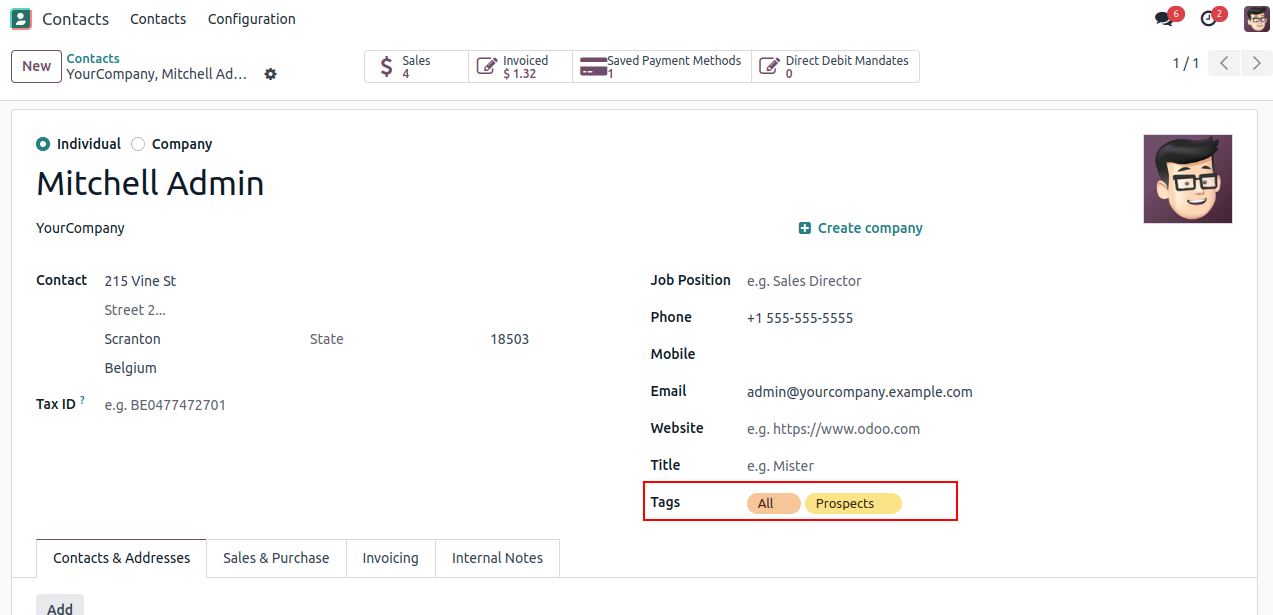
Task: Open the gear actions menu next to breadcrumb
Action: coord(270,74)
